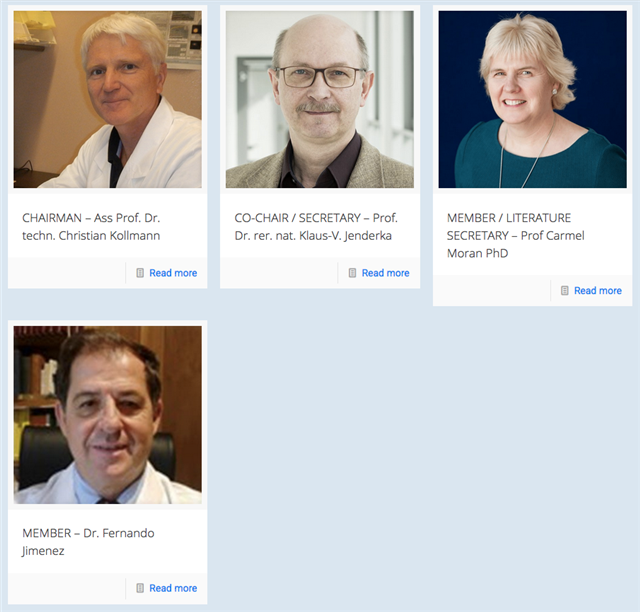The height and width of the screenshot is (612, 640).
Task: Click document icon beside Carmel Moran's Read more
Action: pyautogui.click(x=564, y=290)
